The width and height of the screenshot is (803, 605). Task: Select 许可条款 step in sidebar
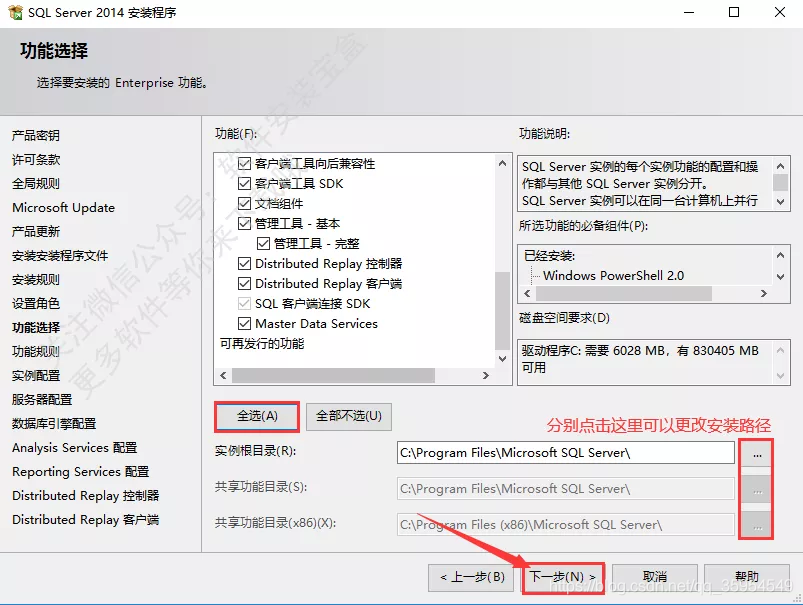click(36, 159)
